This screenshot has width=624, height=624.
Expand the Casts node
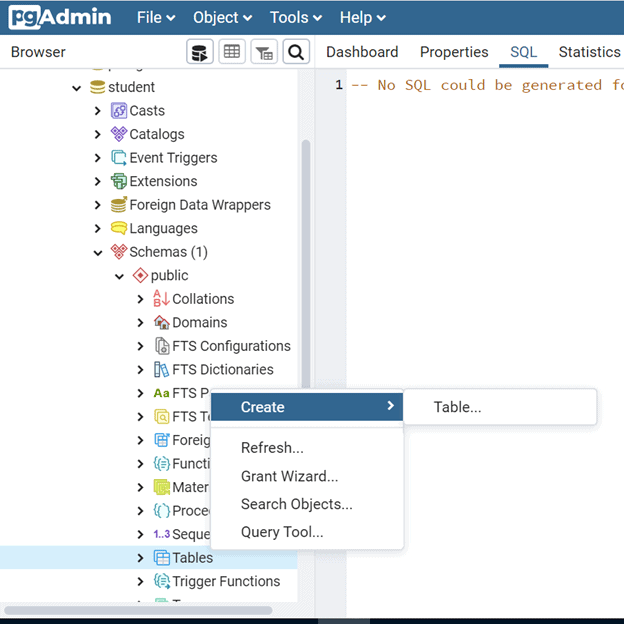(98, 111)
